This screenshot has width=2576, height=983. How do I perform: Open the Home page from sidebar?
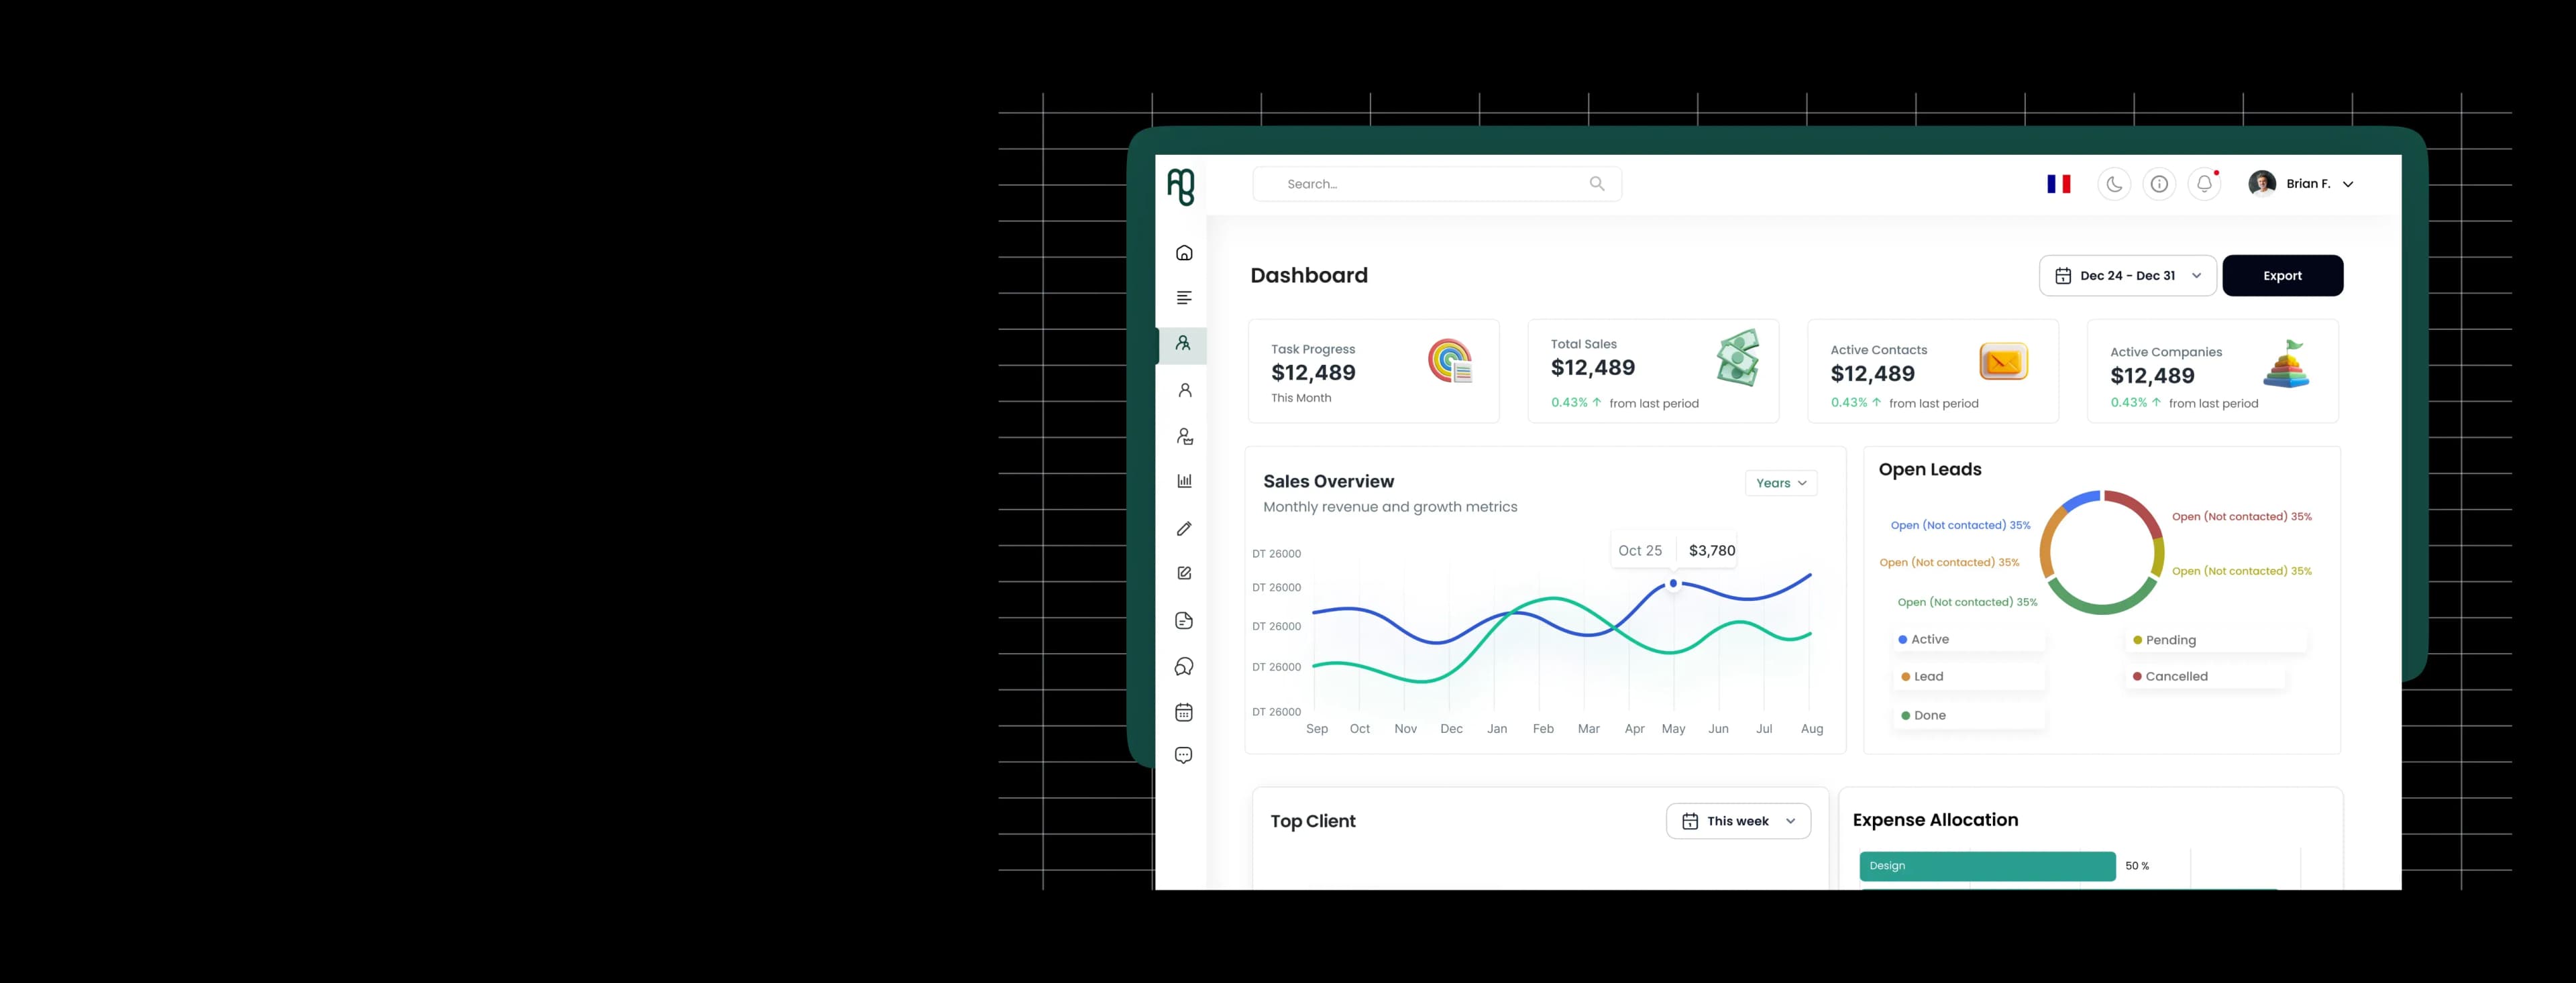click(1184, 253)
